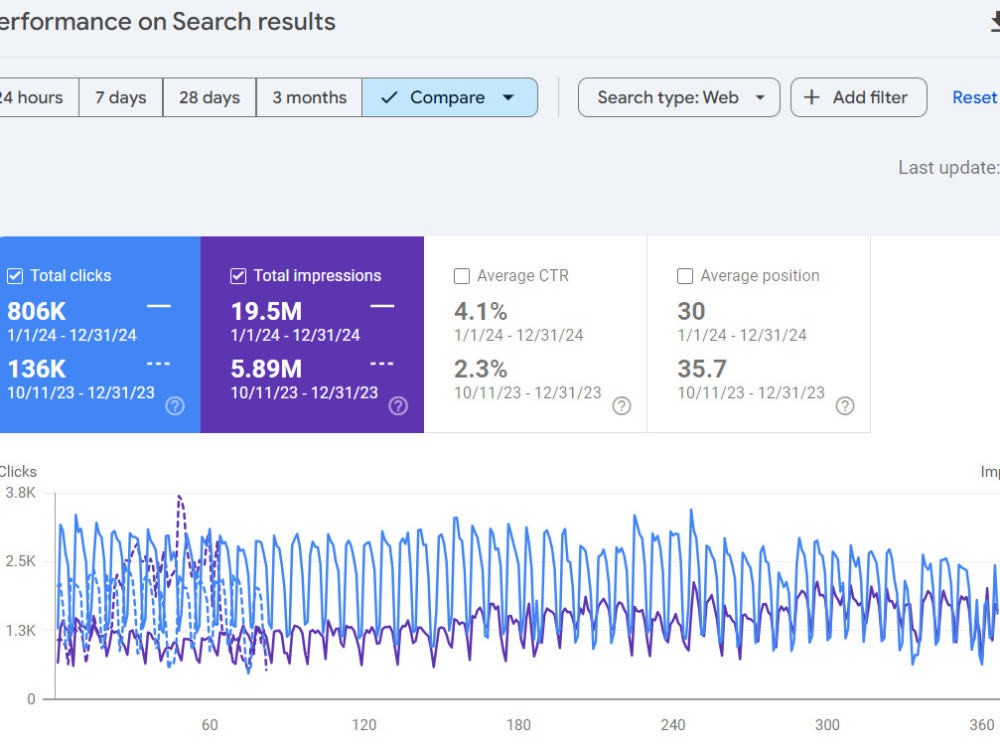Click the Clicks axis label
This screenshot has width=1000, height=751.
click(18, 472)
